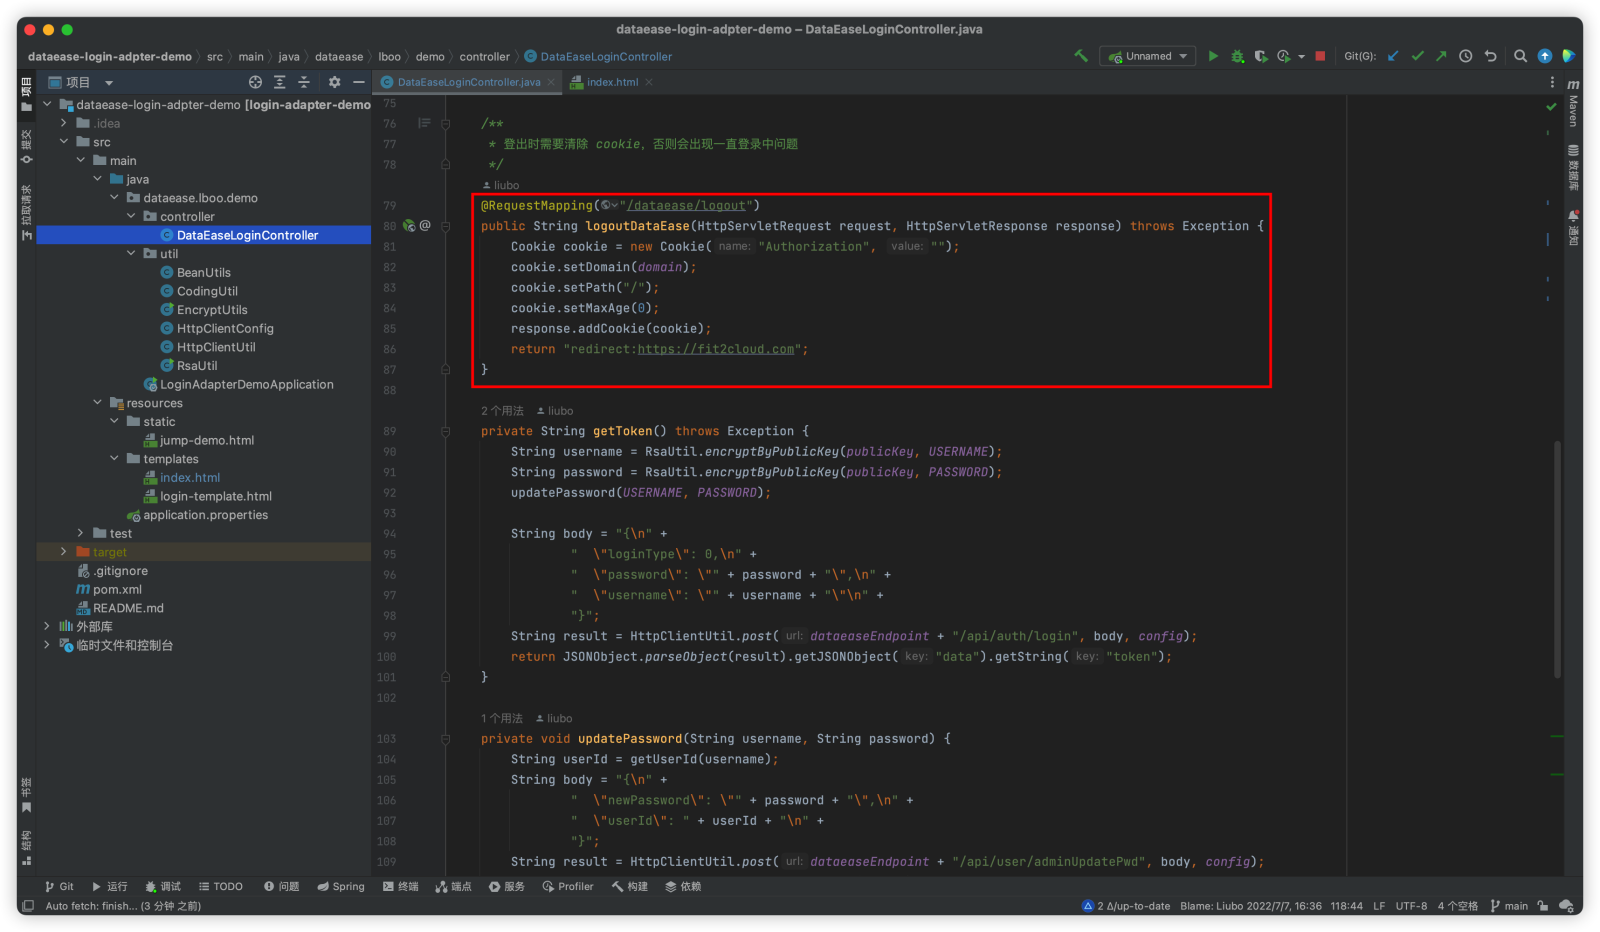Screen dimensions: 1600x932
Task: Locate opened file in project tree
Action: 255,82
